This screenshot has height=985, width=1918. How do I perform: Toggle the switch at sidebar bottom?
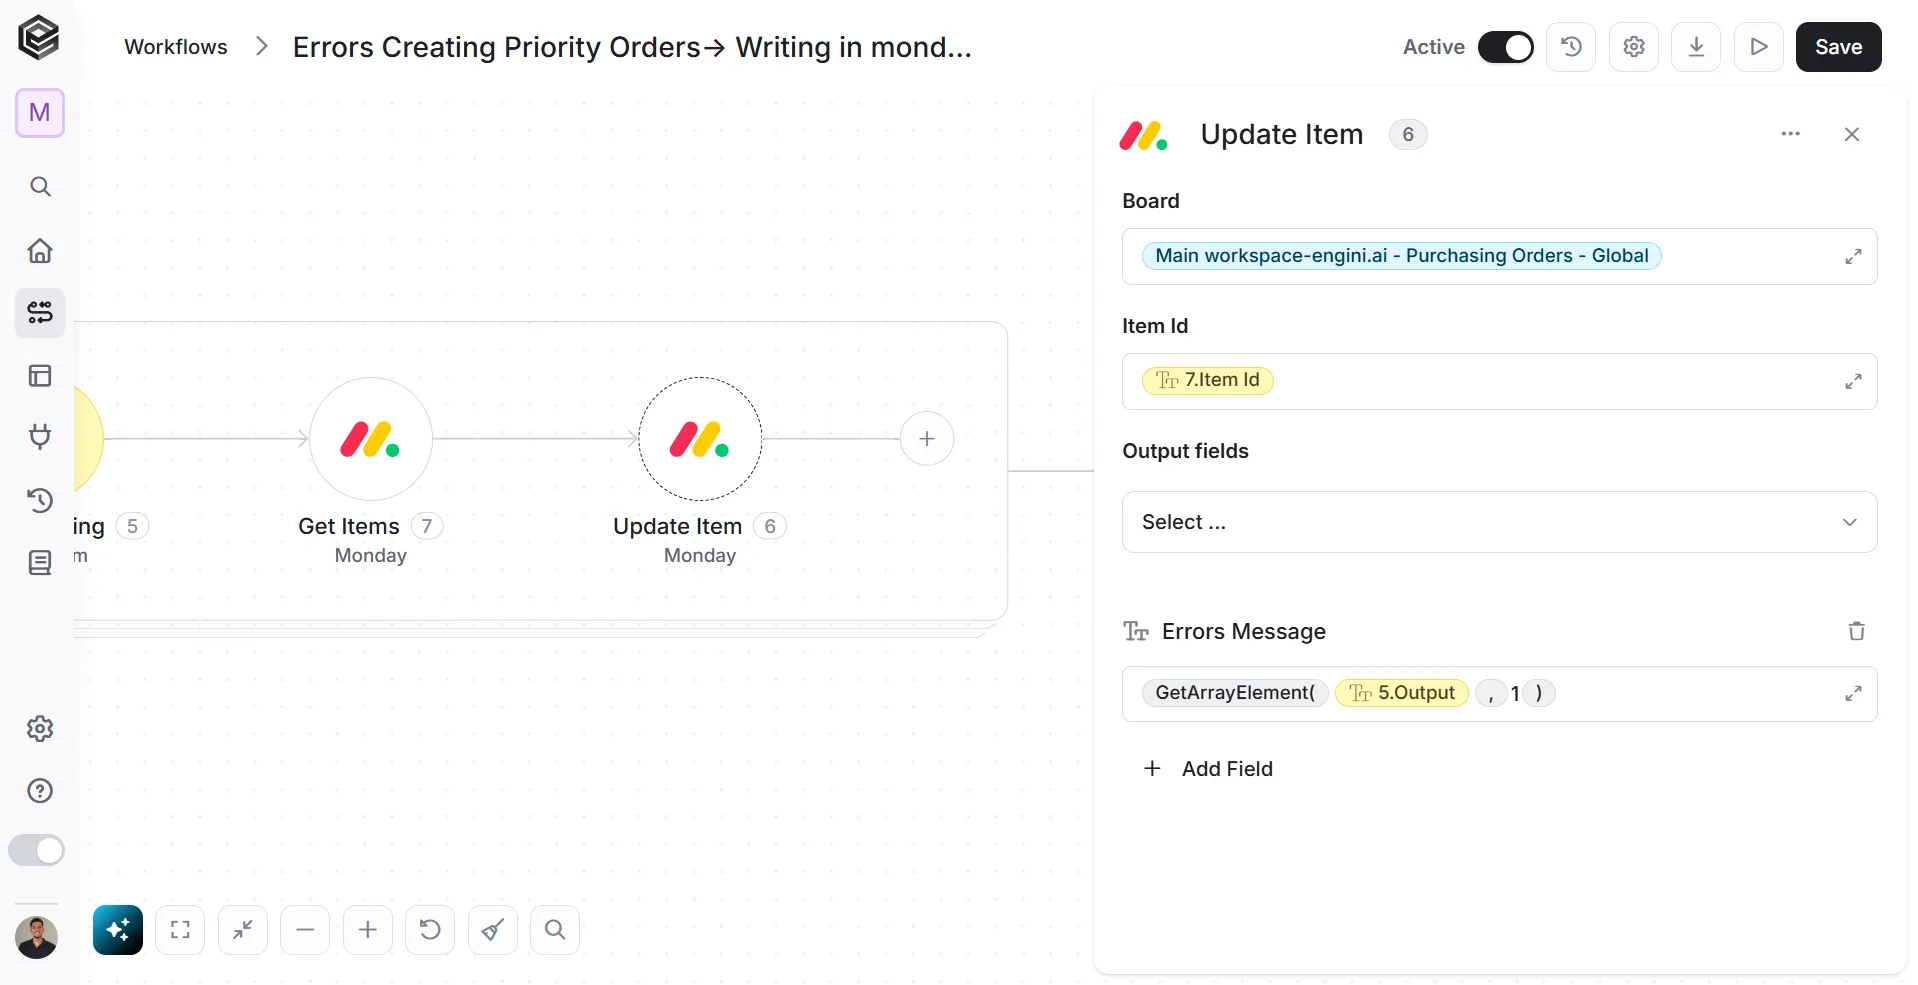37,851
